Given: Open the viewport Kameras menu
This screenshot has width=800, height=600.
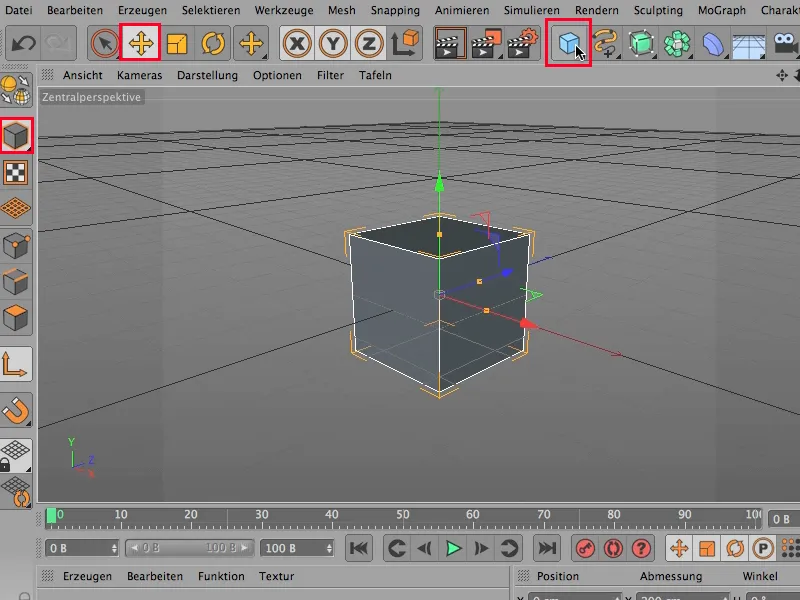Looking at the screenshot, I should [139, 75].
